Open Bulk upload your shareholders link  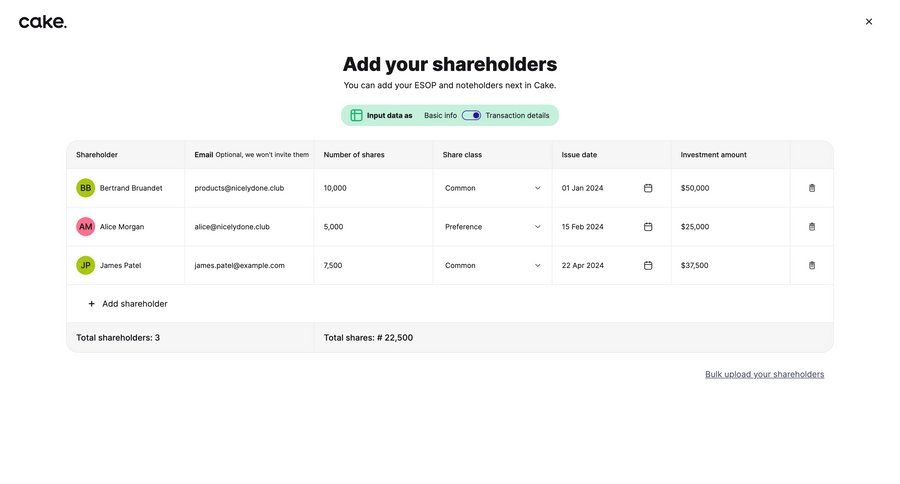764,375
